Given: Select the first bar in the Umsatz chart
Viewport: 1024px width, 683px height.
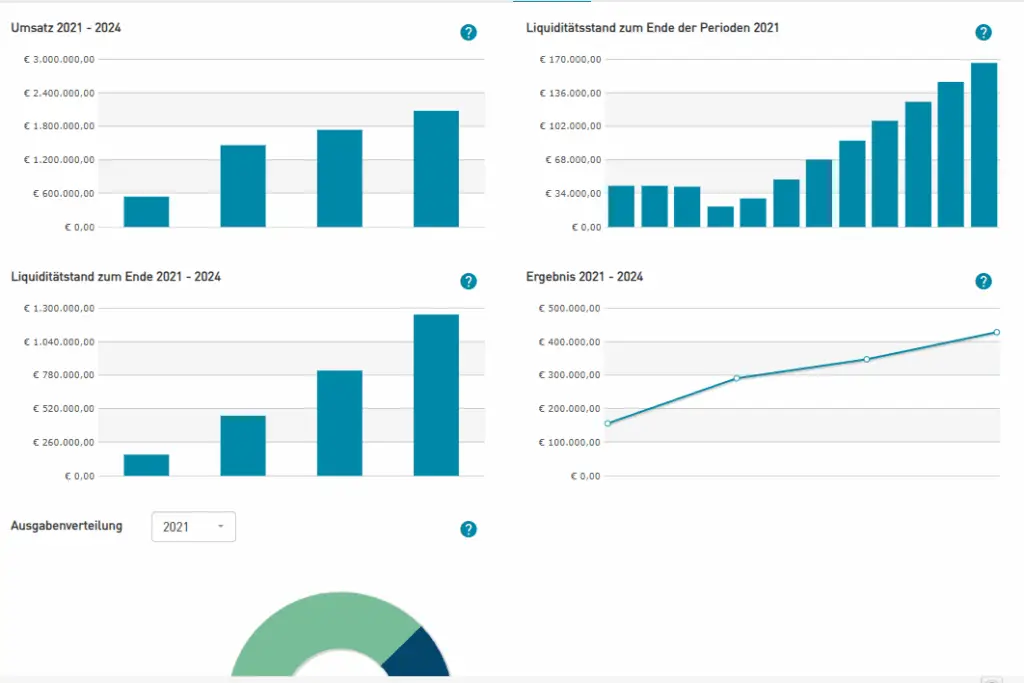Looking at the screenshot, I should pyautogui.click(x=146, y=212).
